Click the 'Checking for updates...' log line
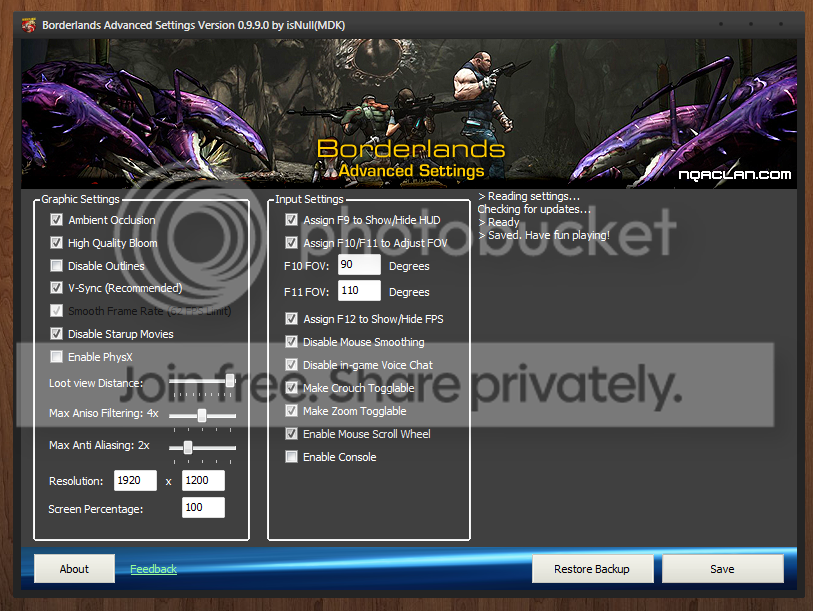This screenshot has height=611, width=813. click(534, 209)
